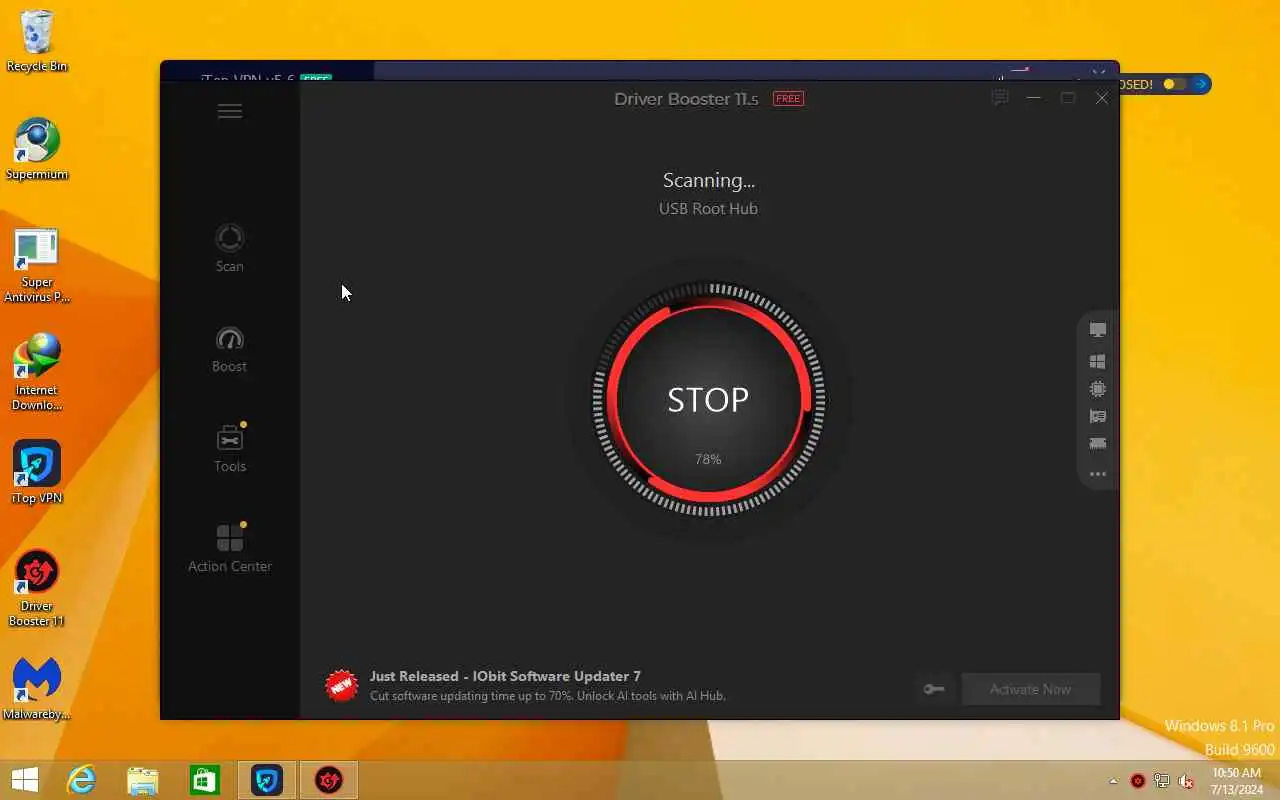1280x800 pixels.
Task: Expand the three-dot more options in right panel
Action: [x=1098, y=474]
